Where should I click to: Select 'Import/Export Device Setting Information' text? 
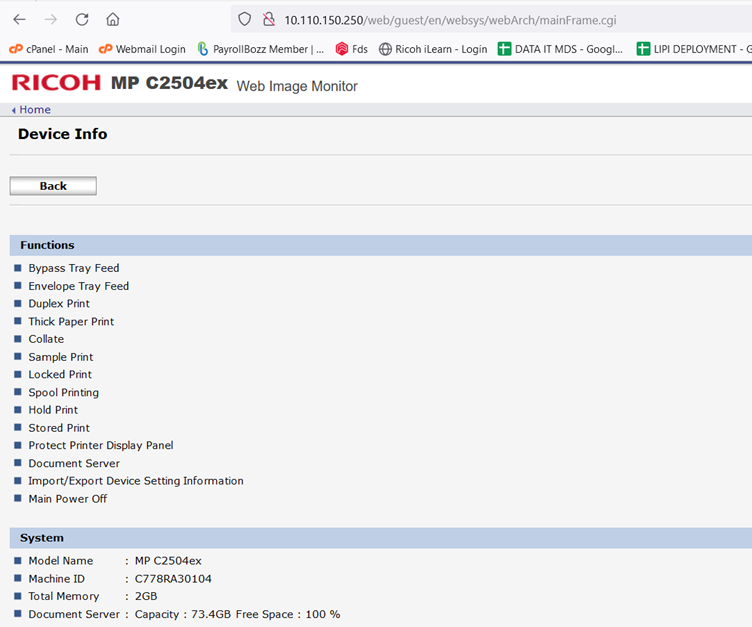pos(136,481)
